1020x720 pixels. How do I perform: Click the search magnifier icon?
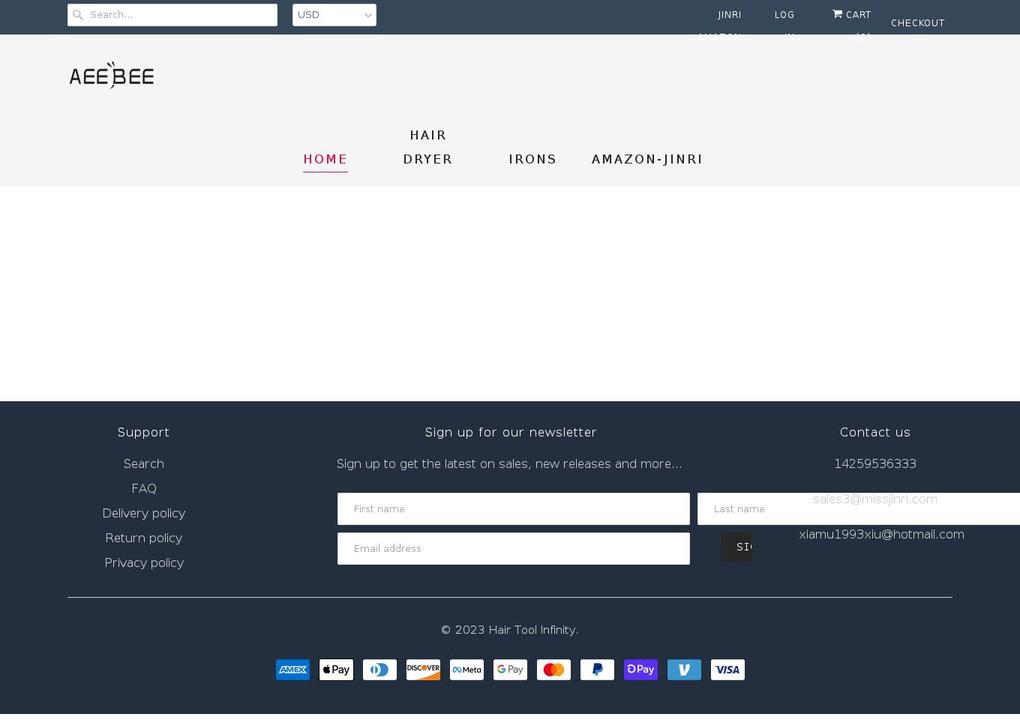(78, 15)
